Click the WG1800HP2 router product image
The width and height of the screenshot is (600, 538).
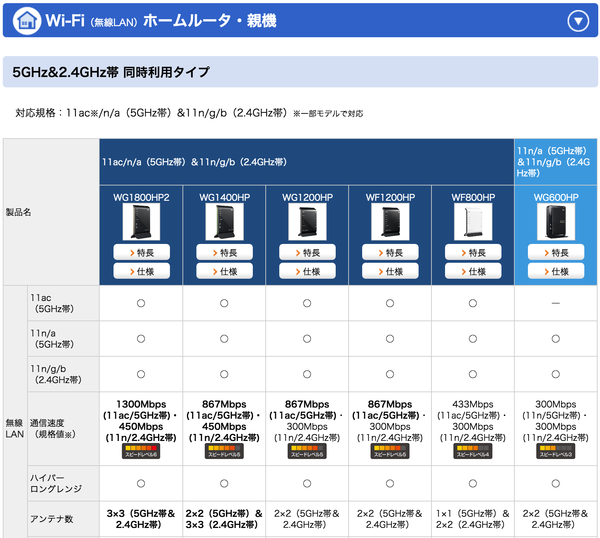point(141,222)
